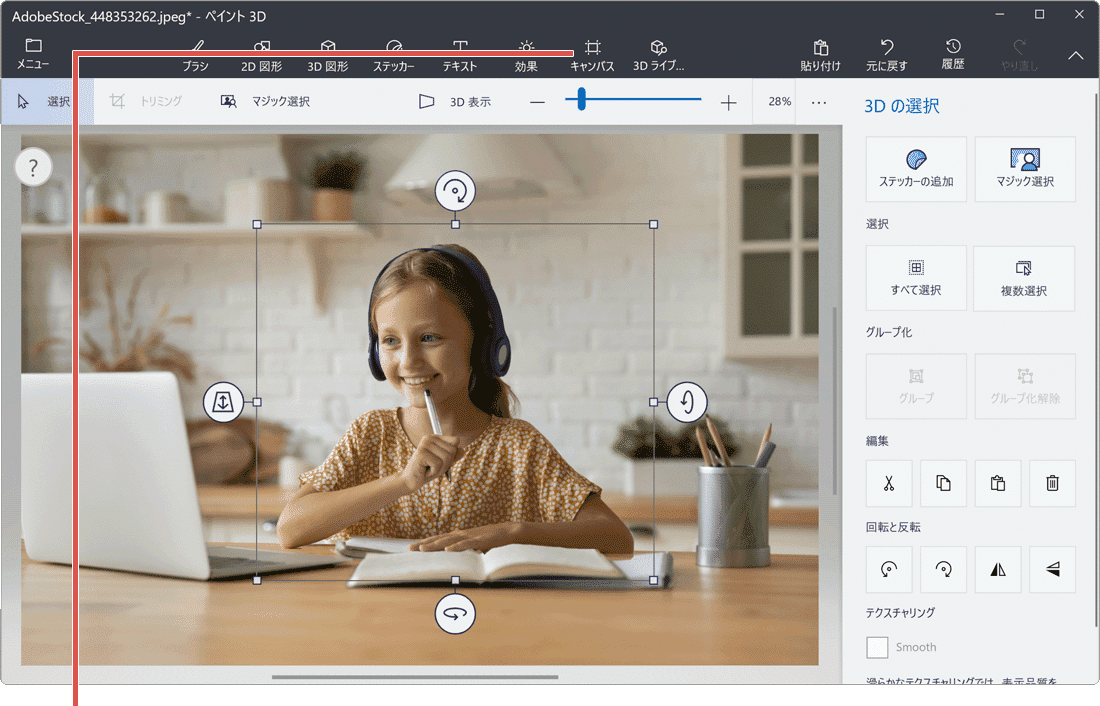Click the Add sticker (ステッカーの追加) button

[916, 169]
